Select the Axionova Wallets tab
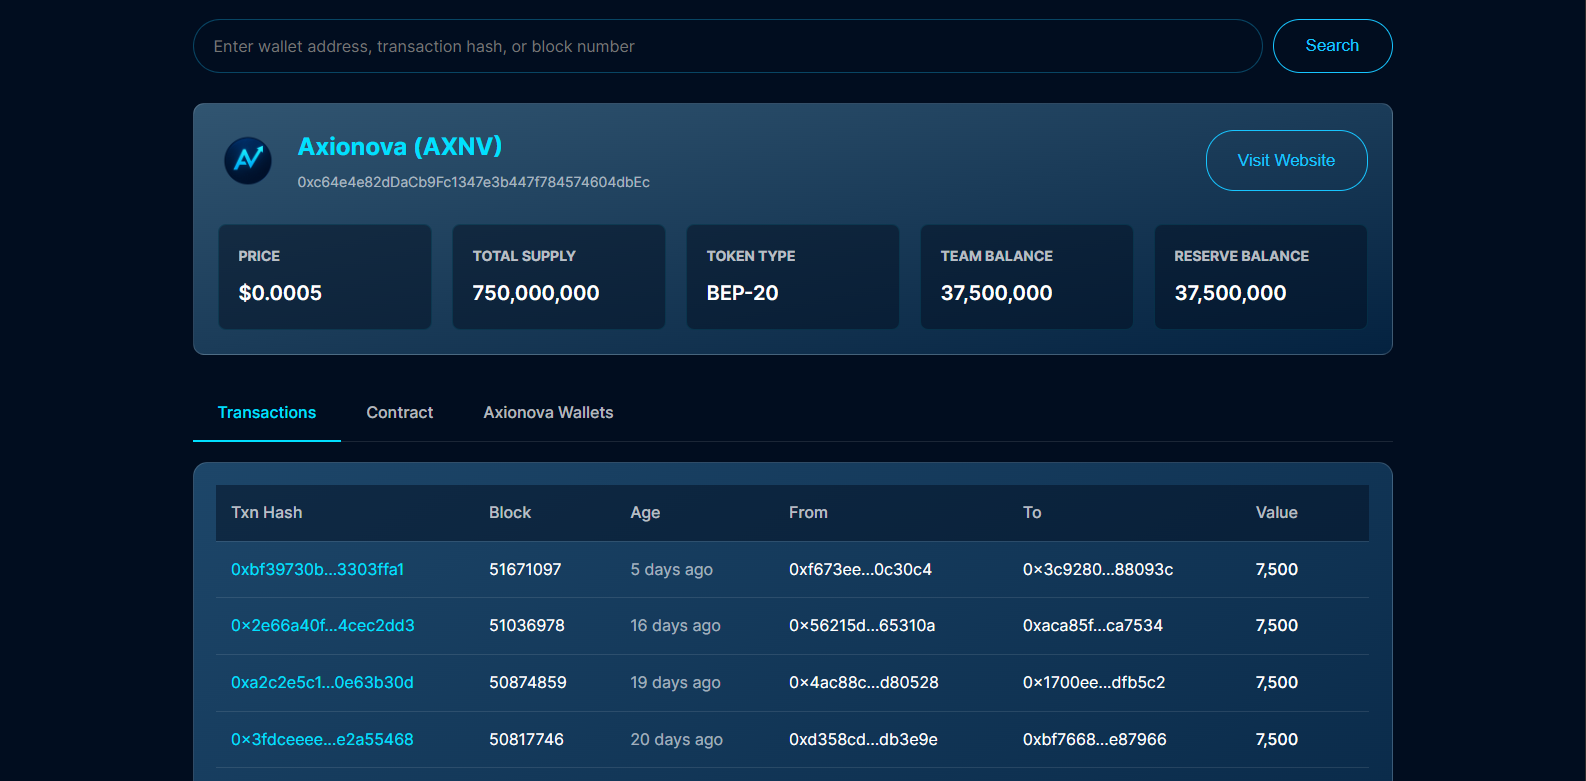 (x=548, y=413)
